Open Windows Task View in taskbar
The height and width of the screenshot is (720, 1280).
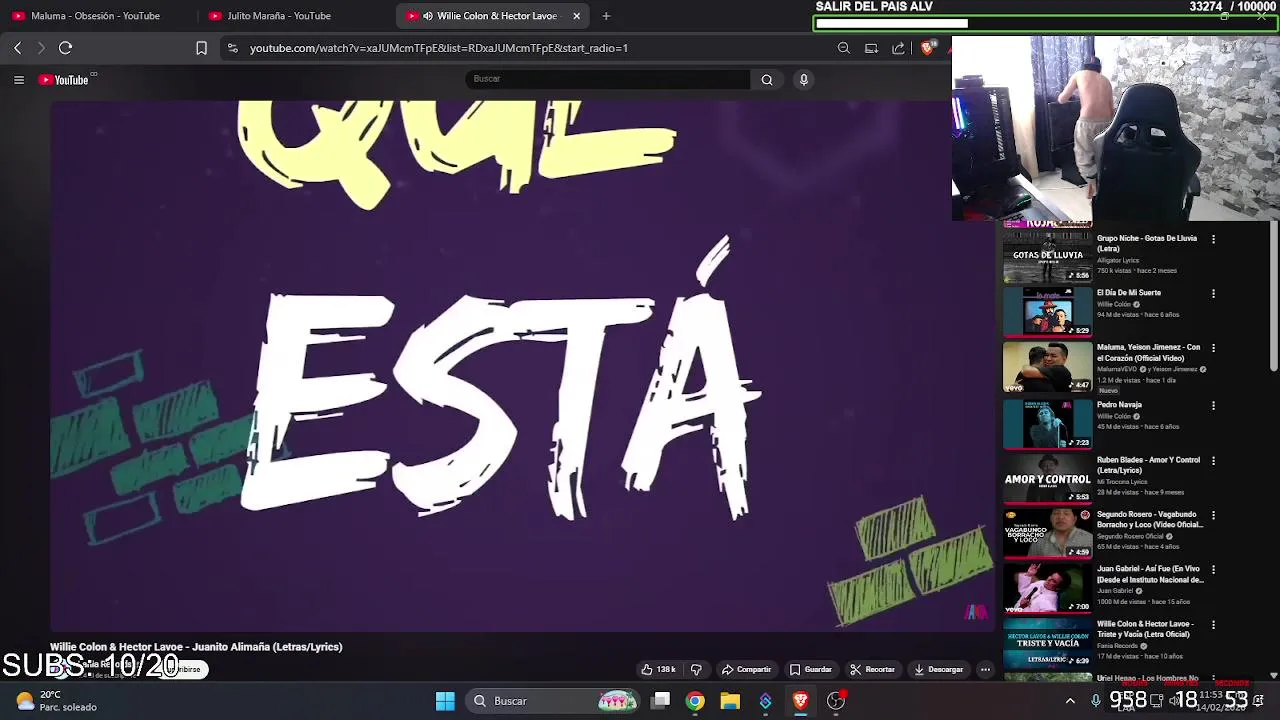pos(660,701)
